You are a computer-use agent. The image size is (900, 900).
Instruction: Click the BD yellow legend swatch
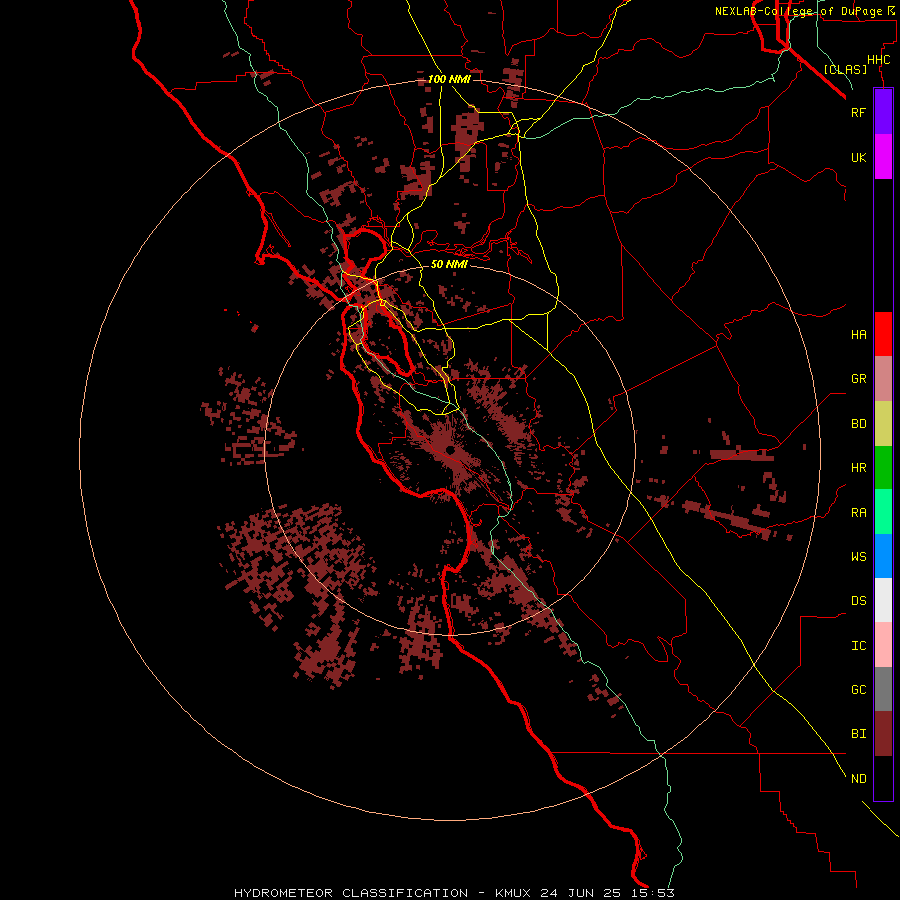pyautogui.click(x=883, y=423)
